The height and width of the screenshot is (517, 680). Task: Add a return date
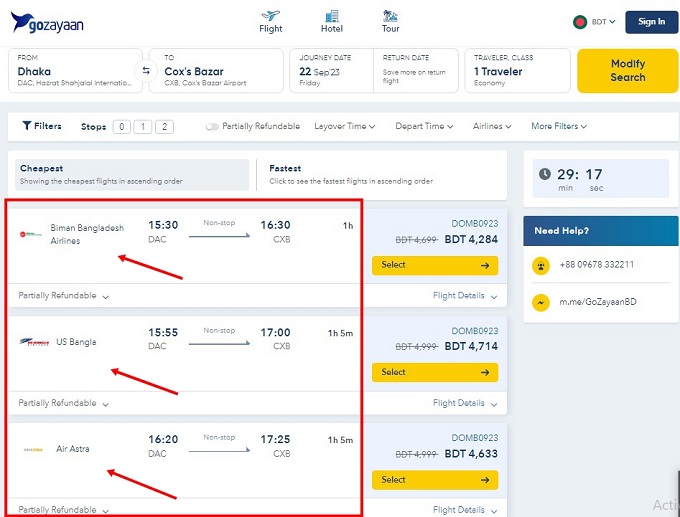pyautogui.click(x=415, y=70)
